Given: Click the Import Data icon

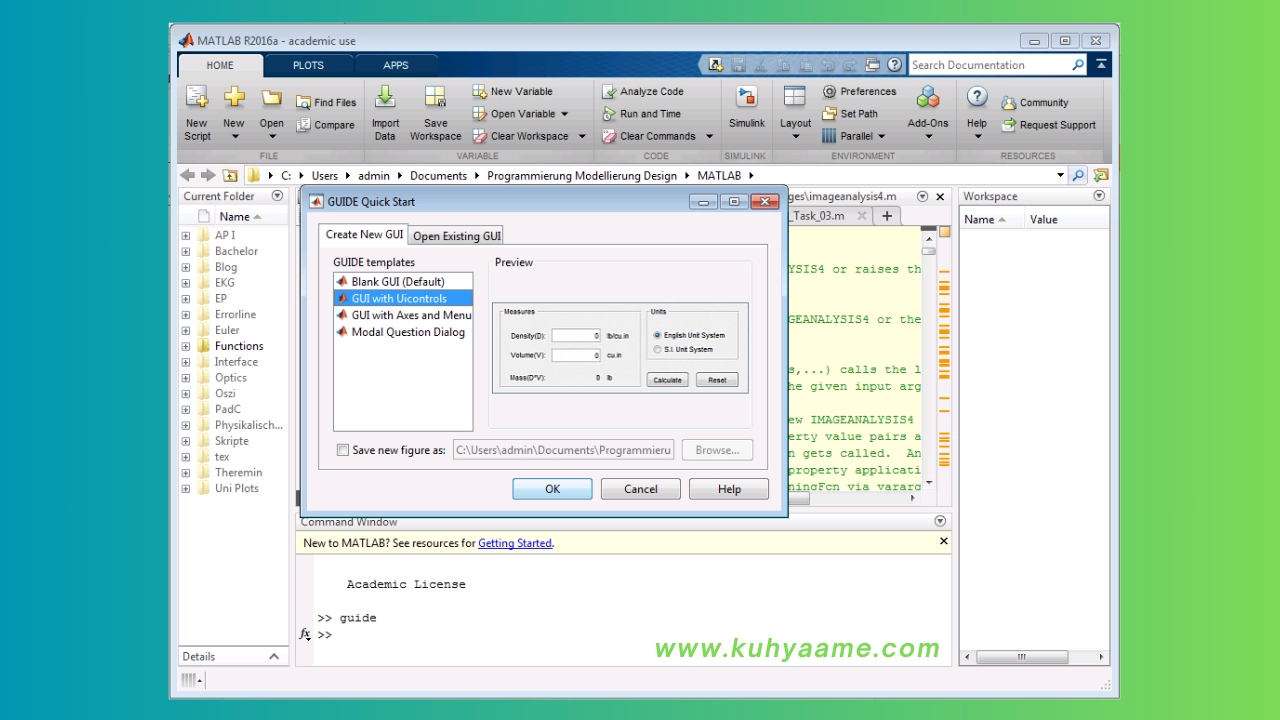Looking at the screenshot, I should pos(385,97).
